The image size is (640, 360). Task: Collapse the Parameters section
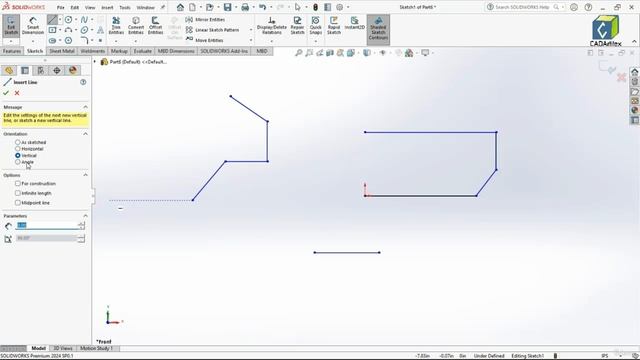(85, 216)
